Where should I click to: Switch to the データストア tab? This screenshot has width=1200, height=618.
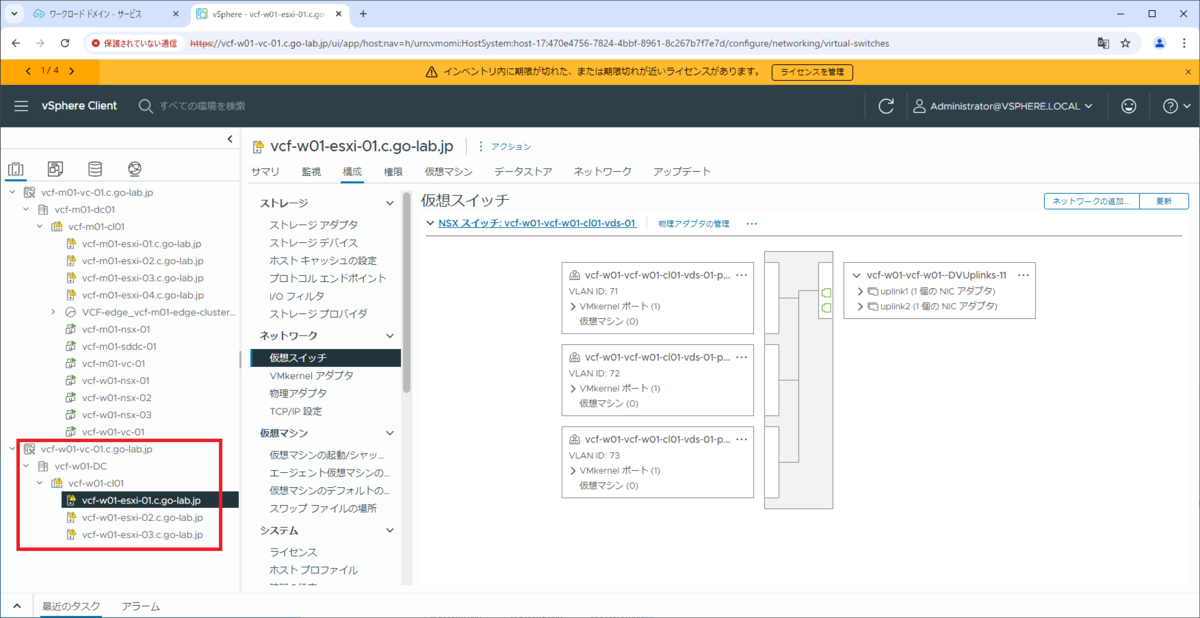coord(523,172)
